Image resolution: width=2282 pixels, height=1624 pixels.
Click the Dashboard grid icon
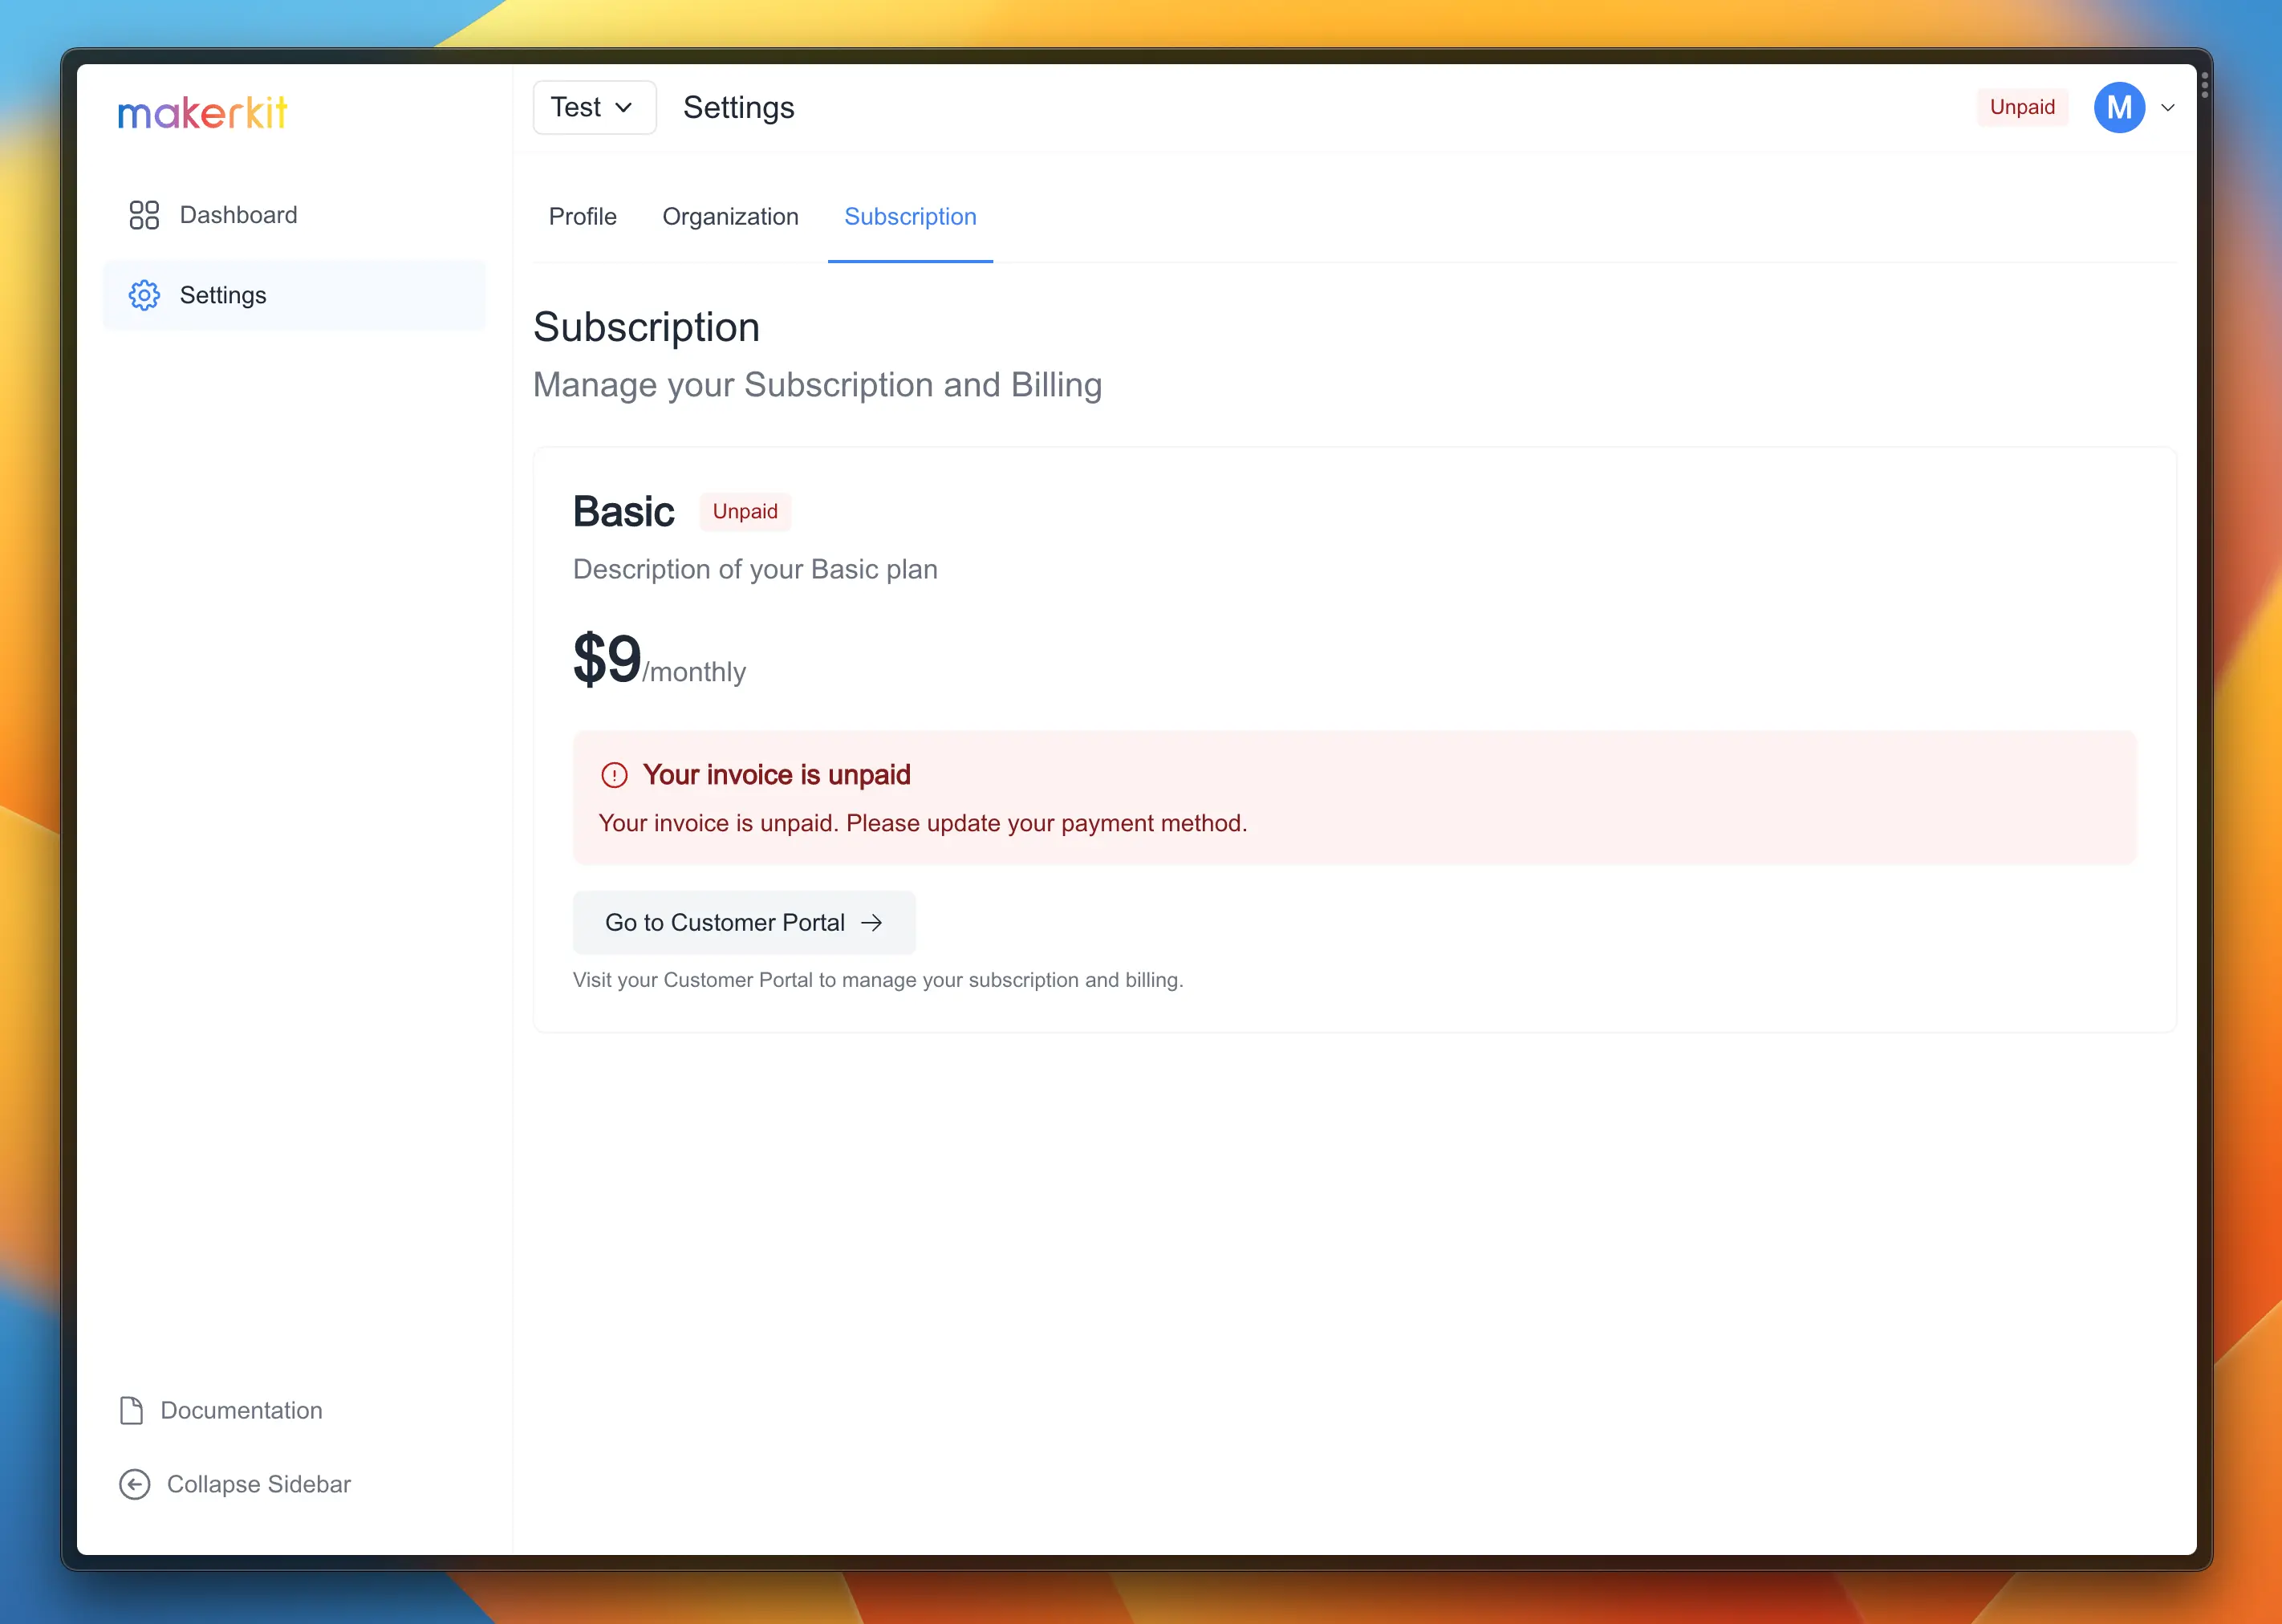144,215
